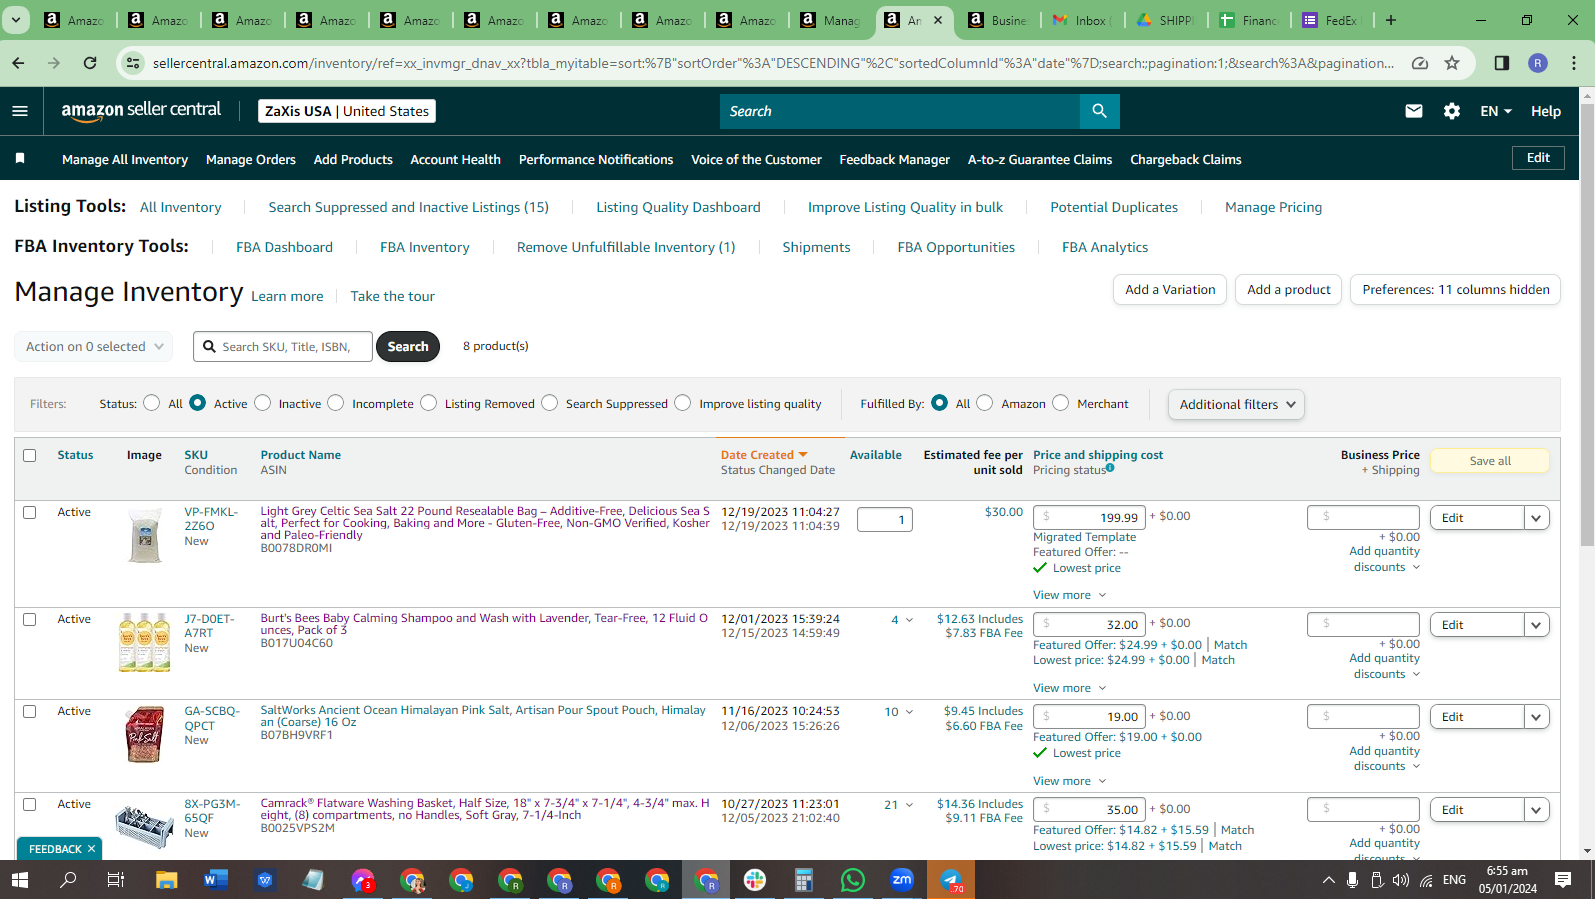Open WhatsApp from the taskbar
The height and width of the screenshot is (899, 1595).
[853, 880]
